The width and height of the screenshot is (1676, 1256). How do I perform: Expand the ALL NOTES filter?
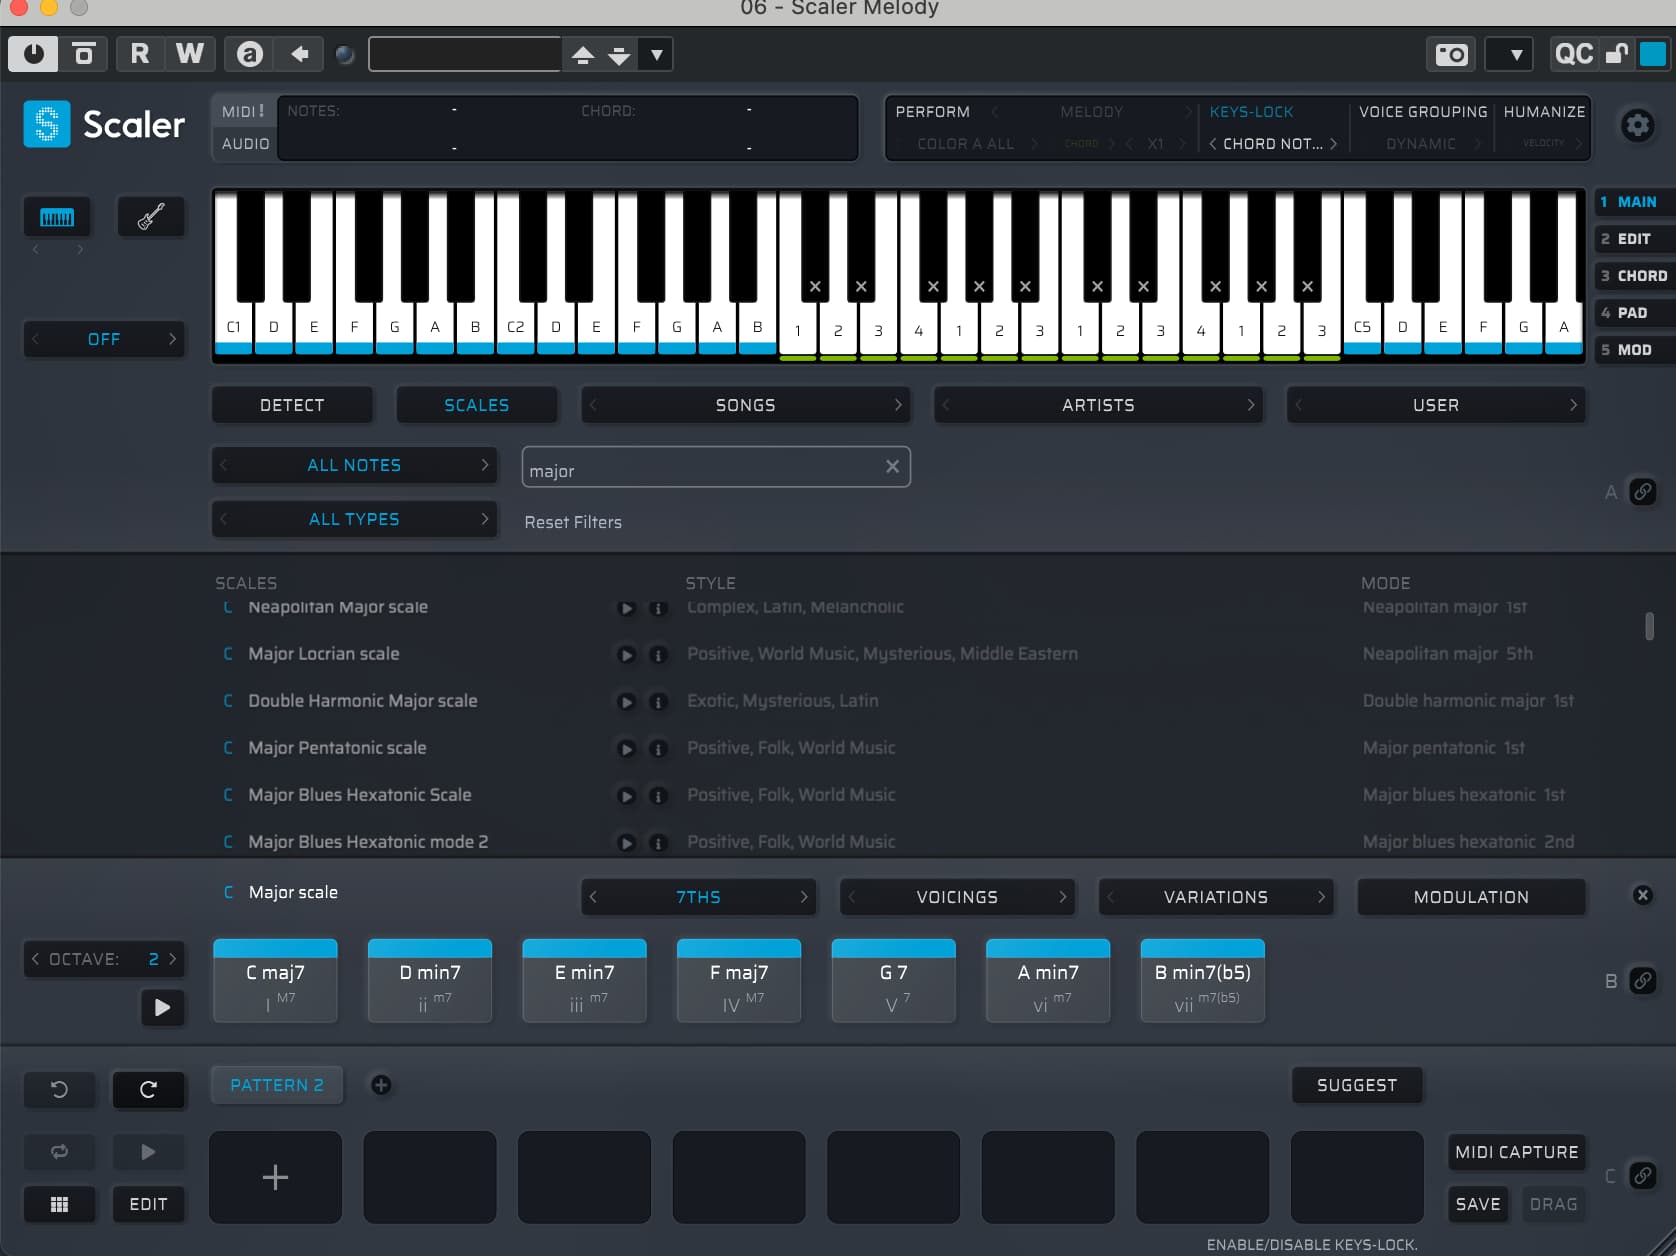tap(354, 465)
